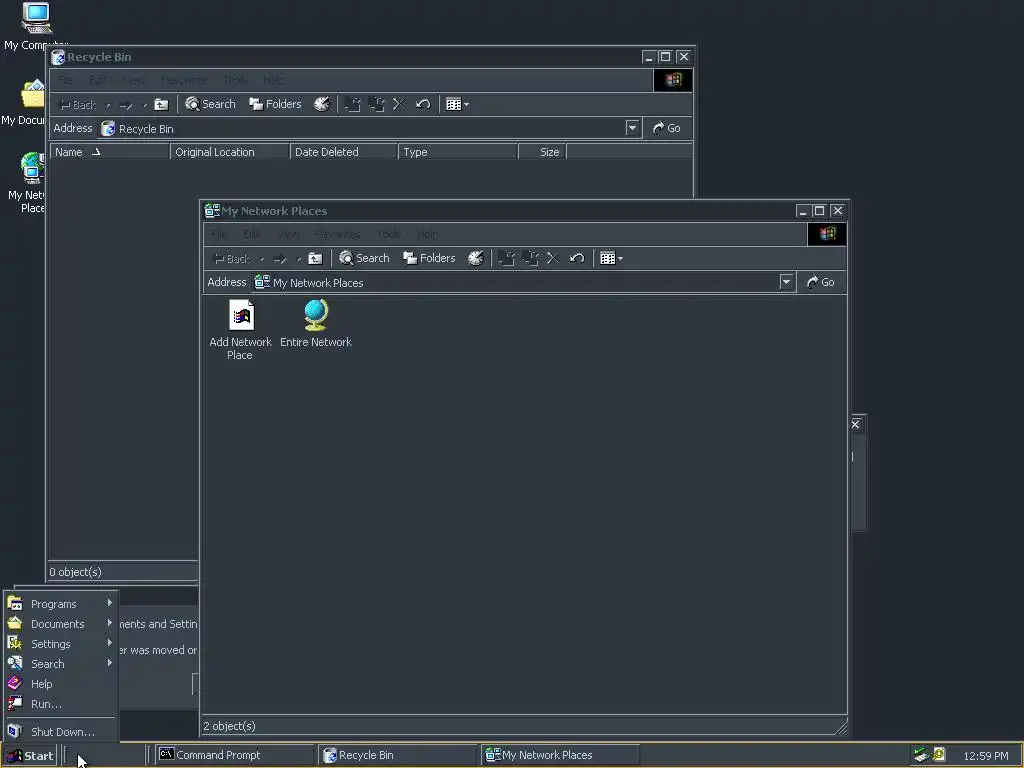This screenshot has height=768, width=1024.
Task: Select My Documents desktop icon
Action: [26, 103]
